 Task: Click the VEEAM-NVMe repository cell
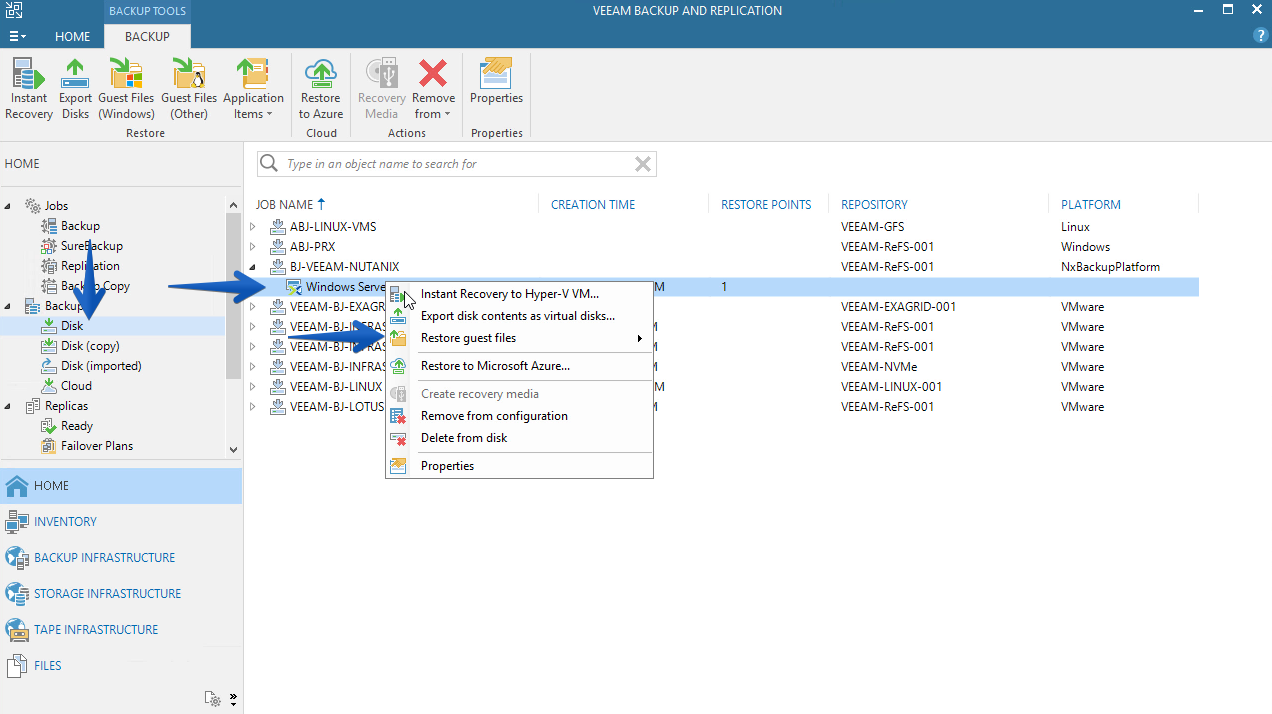point(879,367)
